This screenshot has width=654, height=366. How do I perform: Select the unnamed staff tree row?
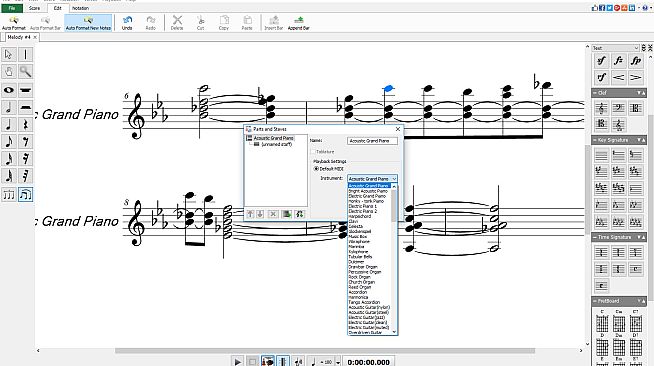coord(273,144)
